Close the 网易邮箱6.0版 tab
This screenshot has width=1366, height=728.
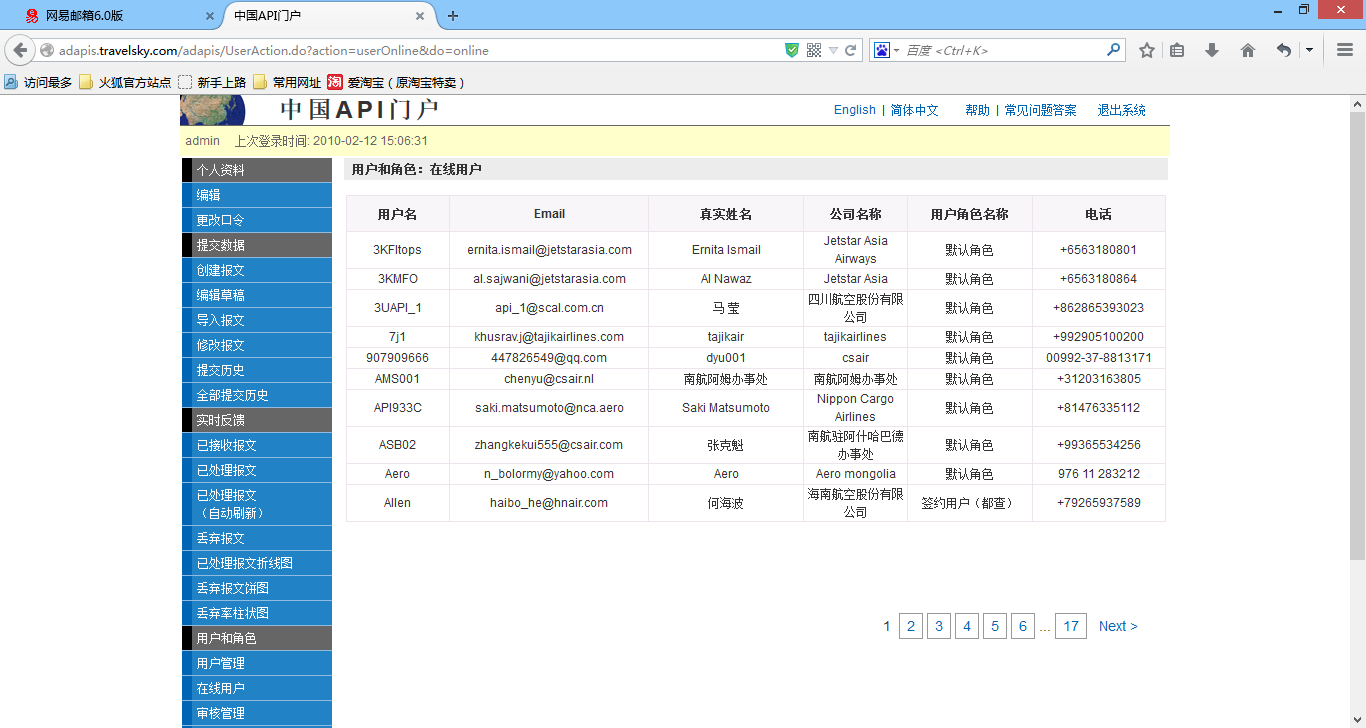209,16
